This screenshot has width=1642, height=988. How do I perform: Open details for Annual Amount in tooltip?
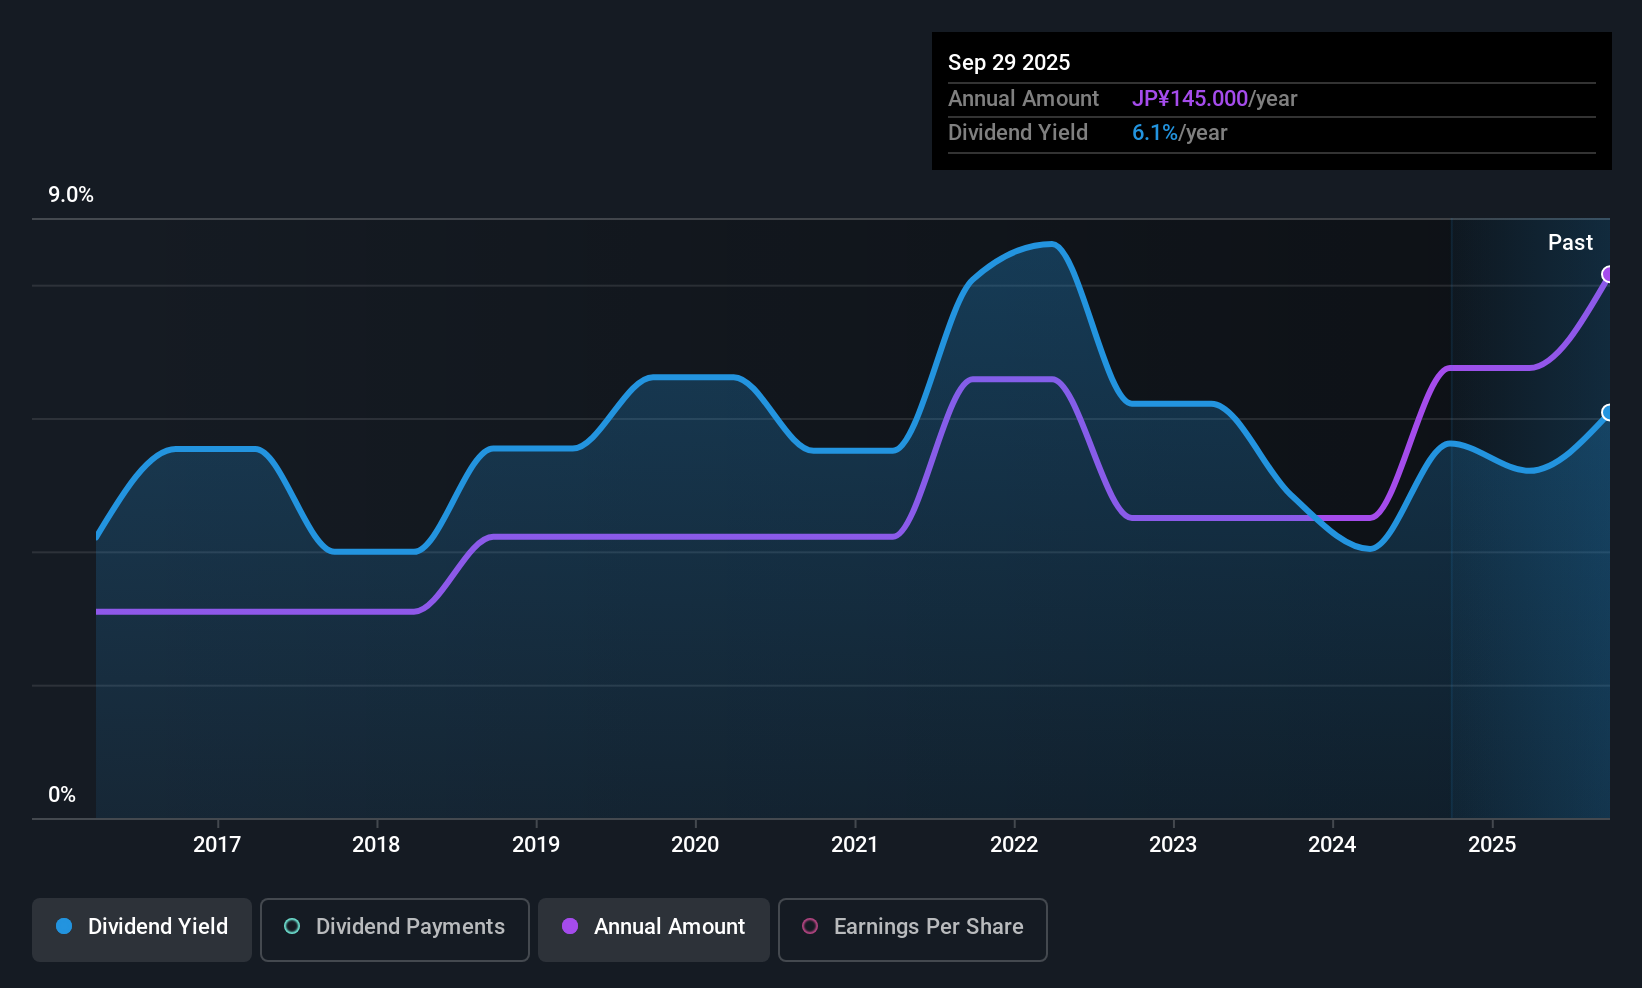point(1023,98)
